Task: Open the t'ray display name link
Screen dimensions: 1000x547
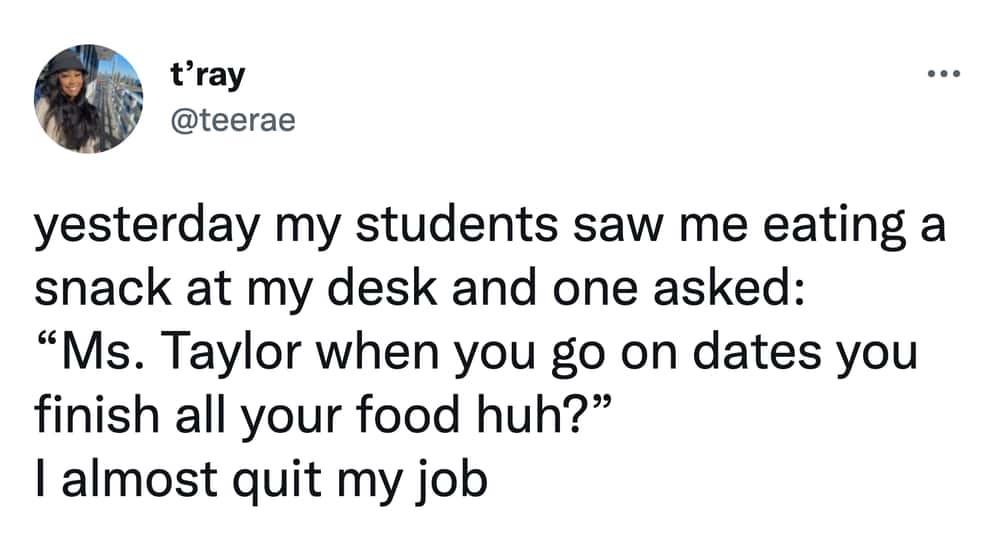Action: pyautogui.click(x=207, y=76)
